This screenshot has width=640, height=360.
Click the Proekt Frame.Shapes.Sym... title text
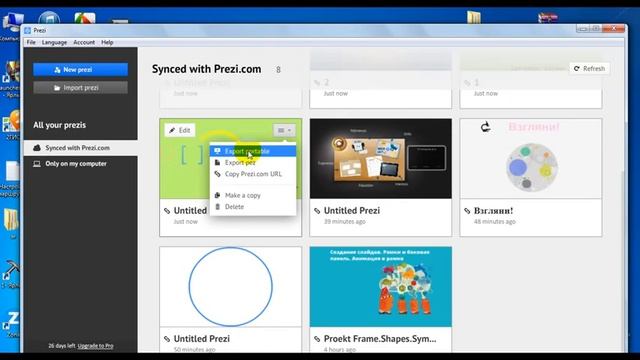click(380, 339)
